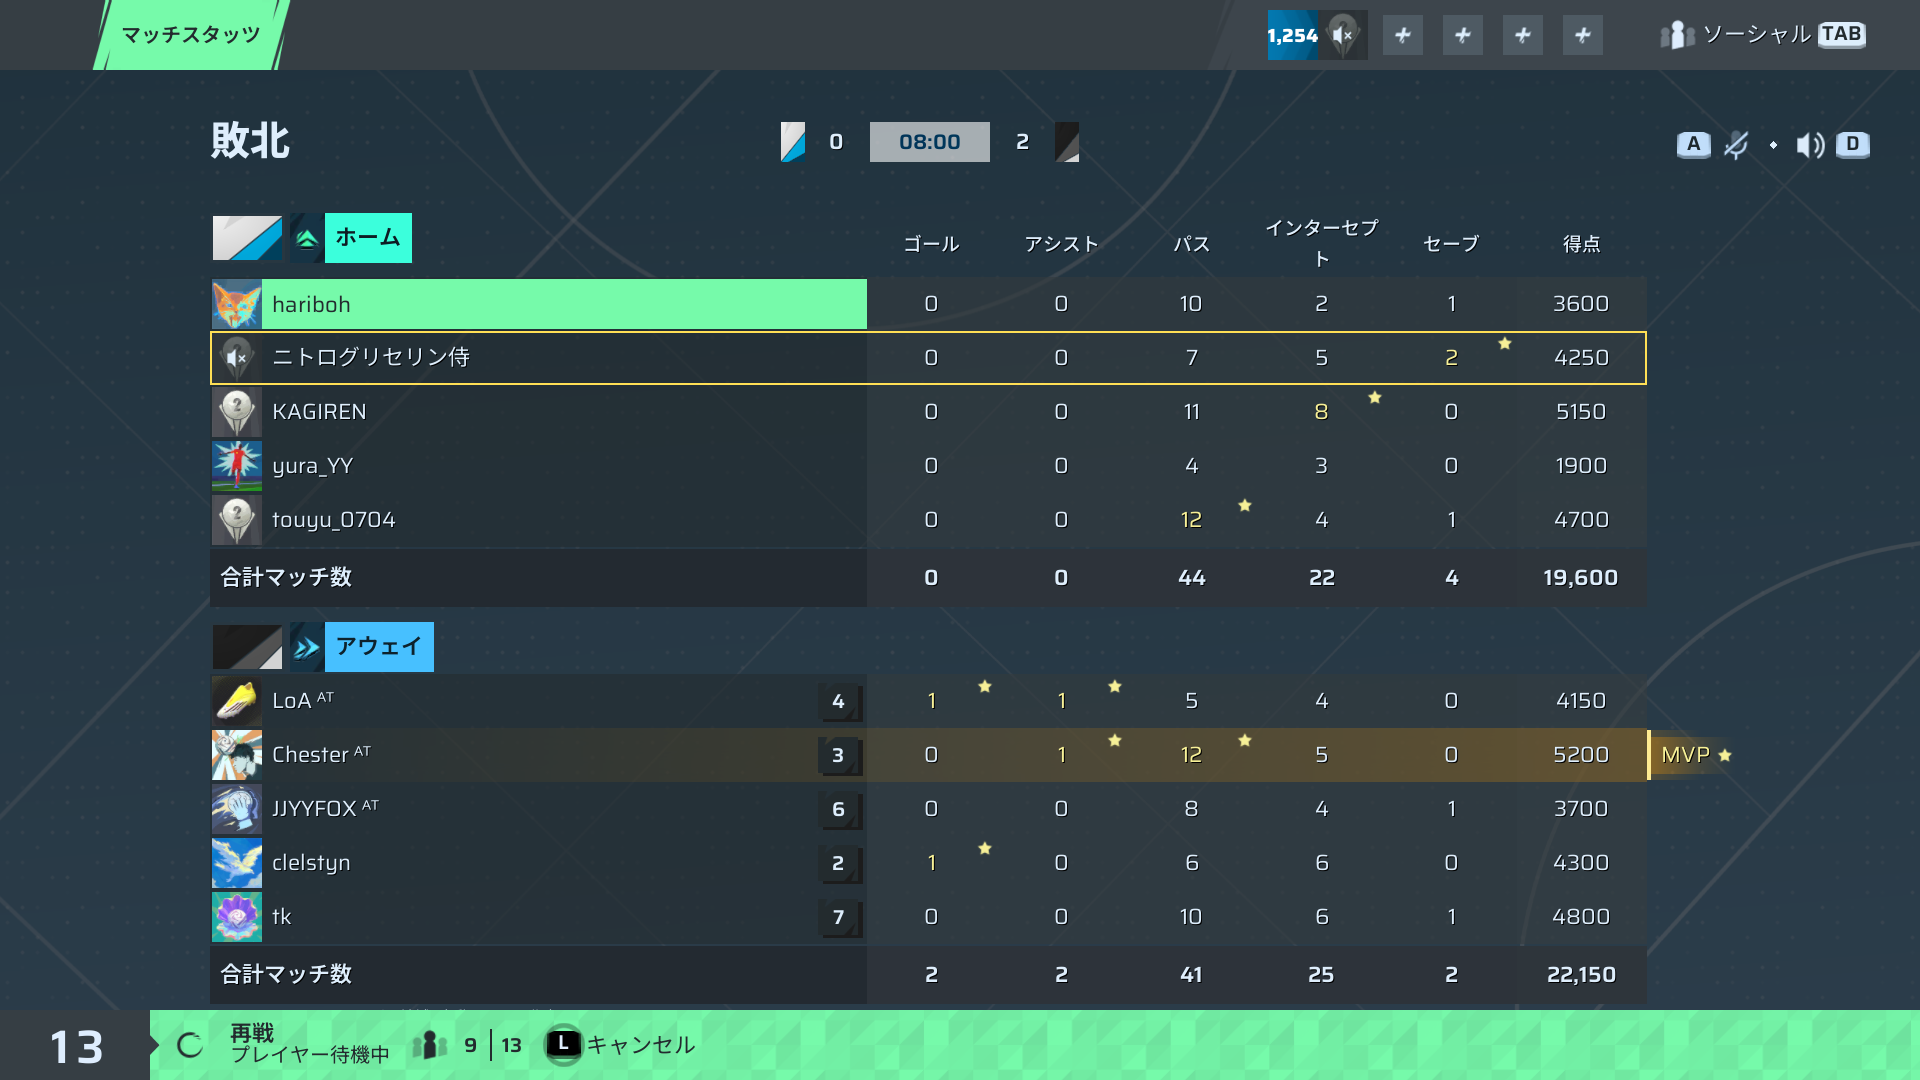Toggle the muted microphone icon
1920x1080 pixels.
tap(1737, 145)
